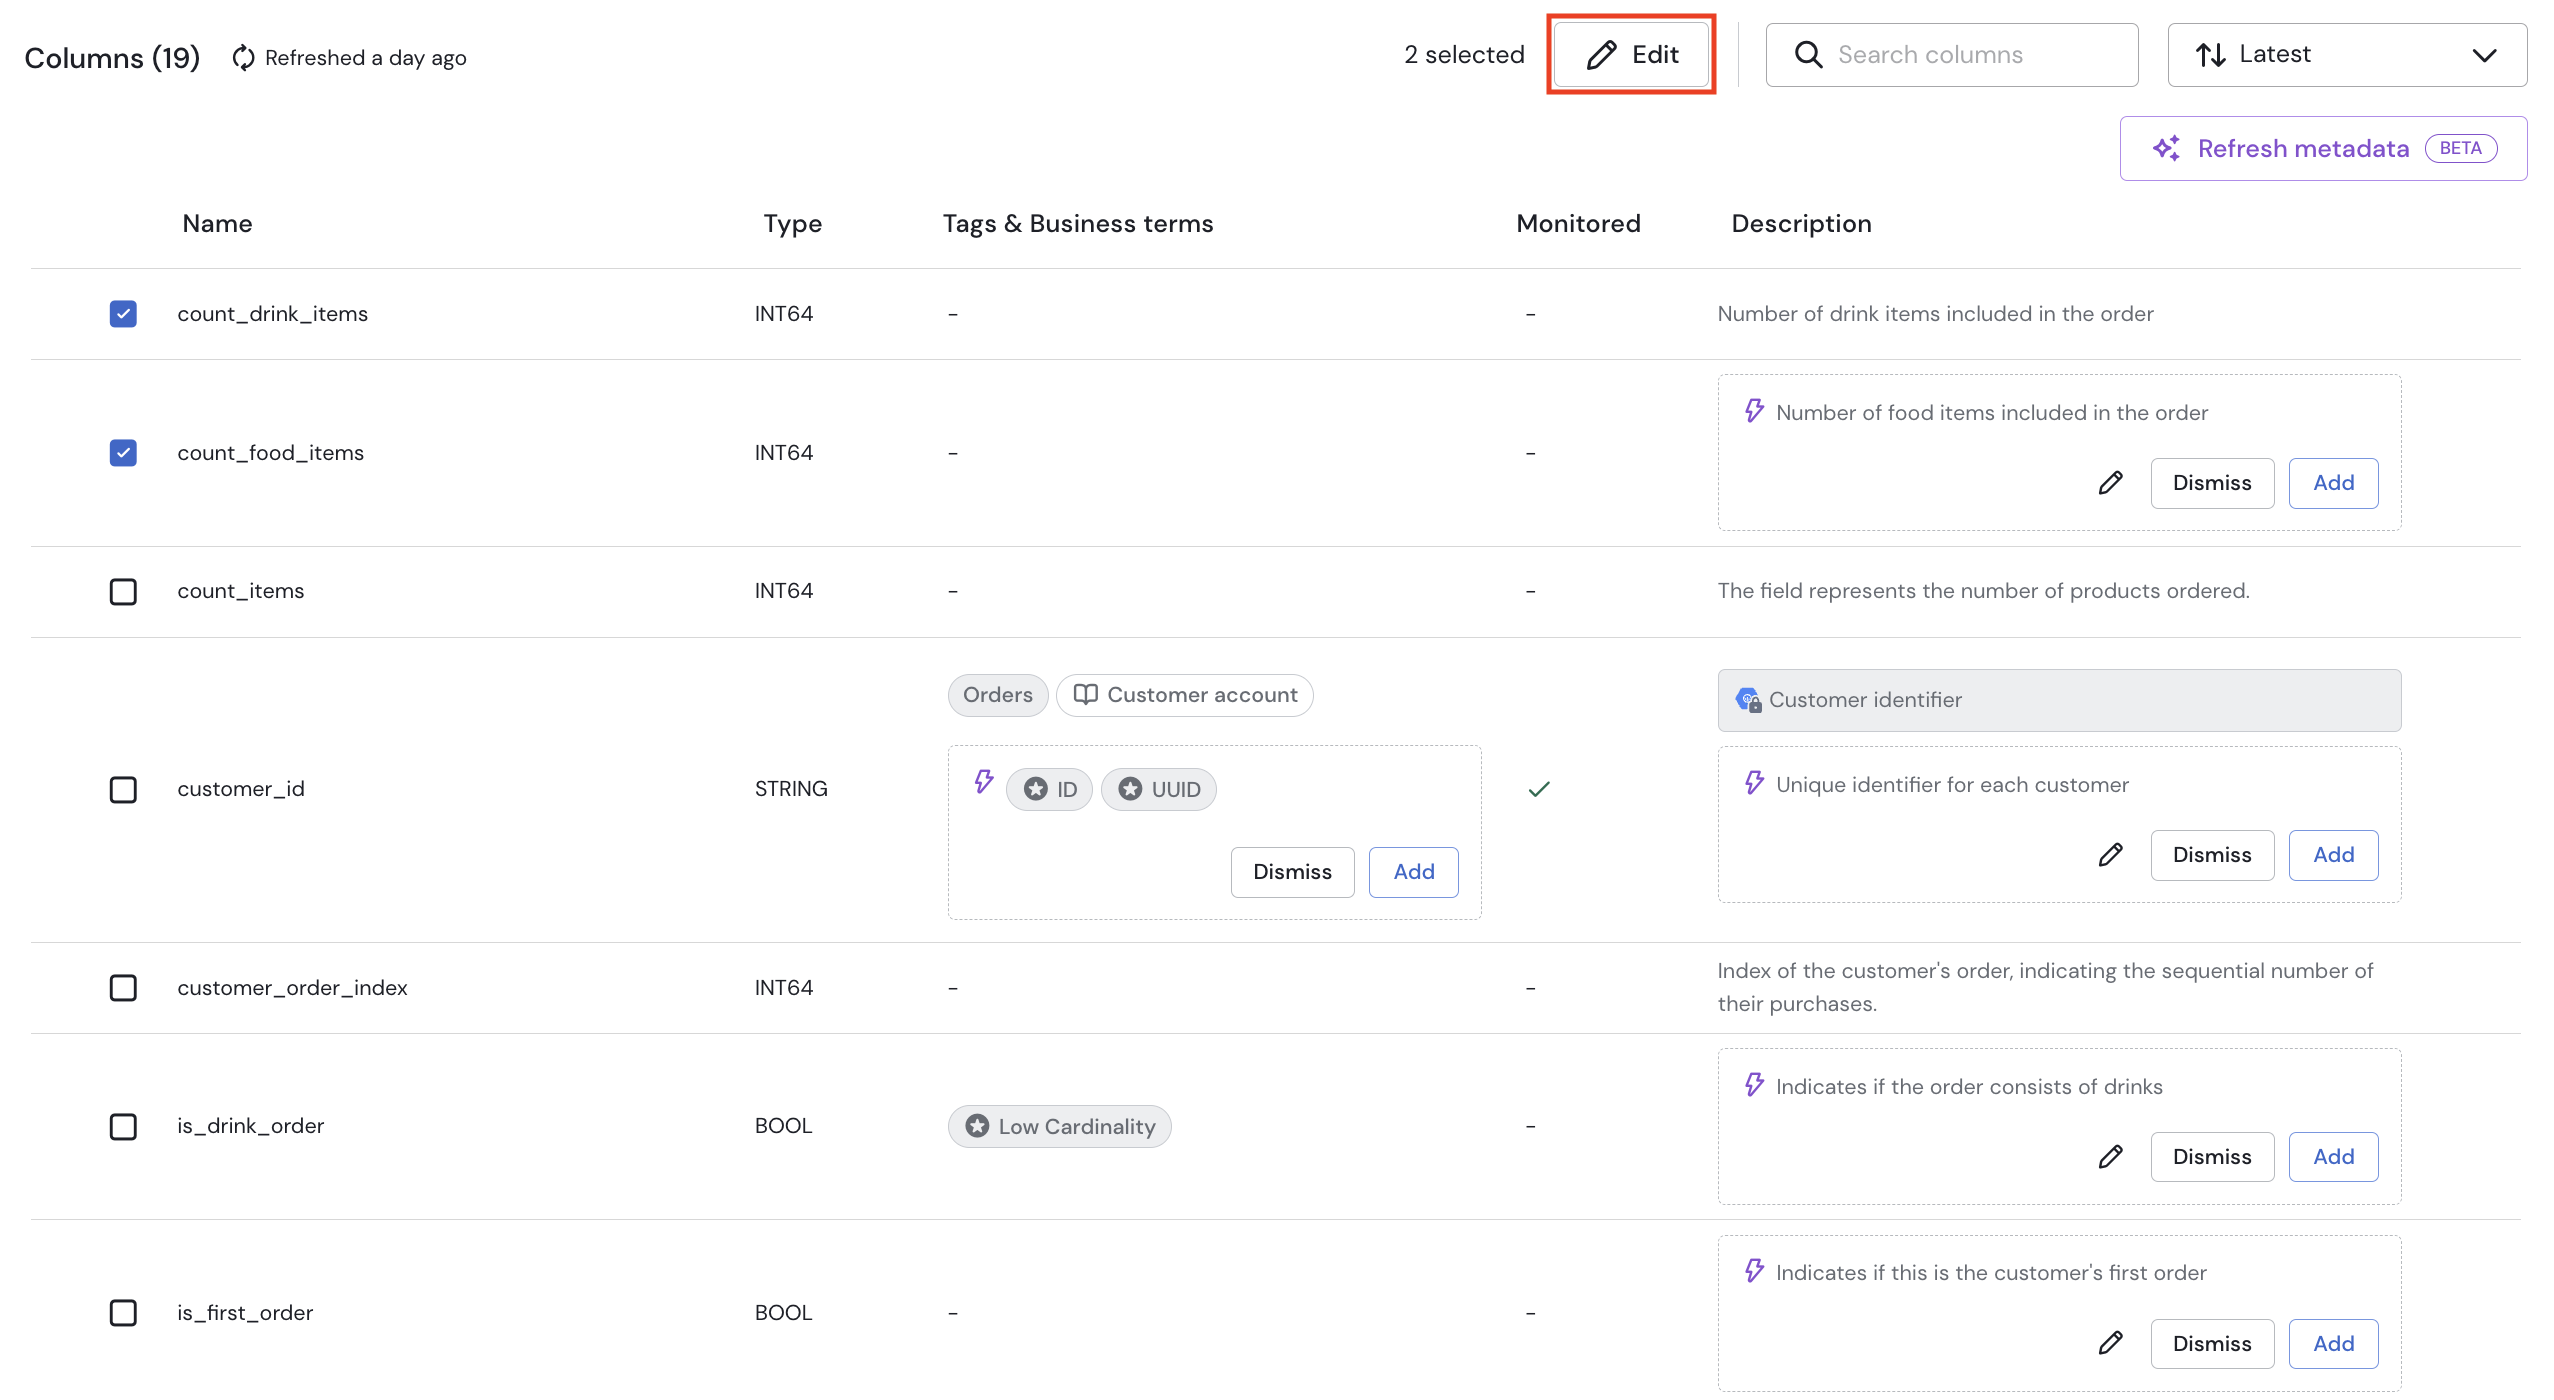This screenshot has width=2554, height=1400.
Task: Dismiss the count_food_items description suggestion
Action: 2212,483
